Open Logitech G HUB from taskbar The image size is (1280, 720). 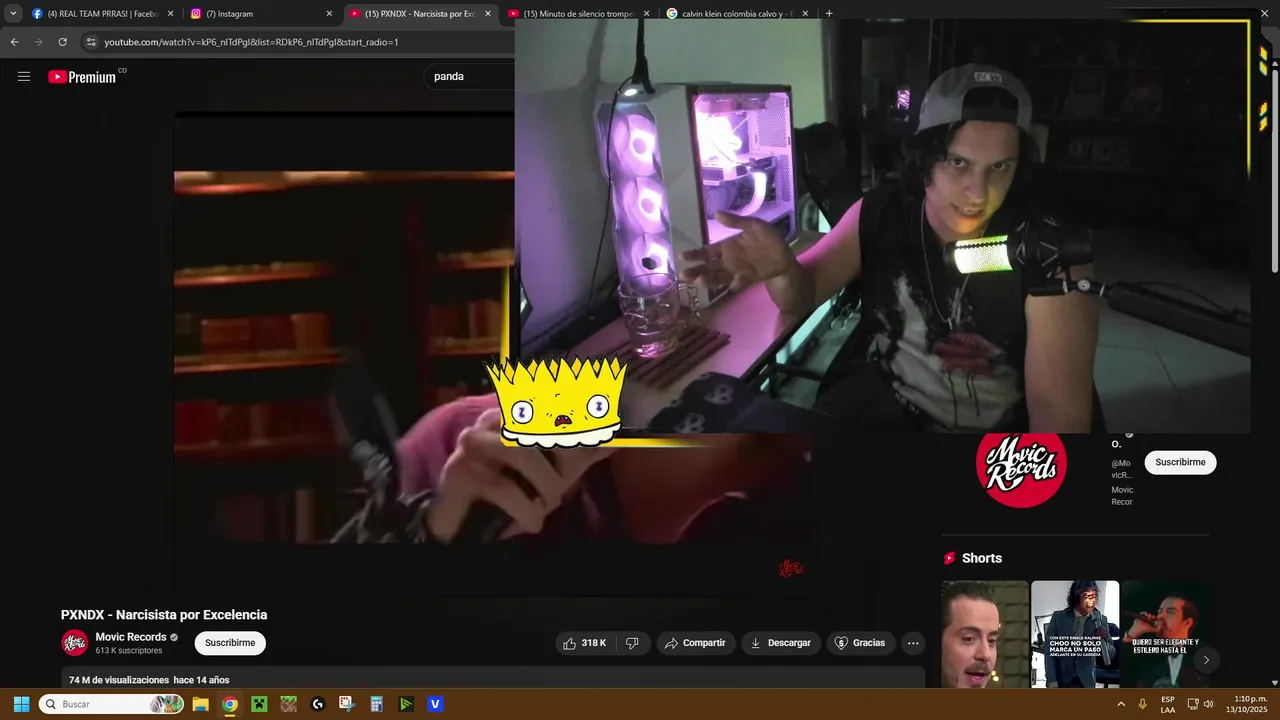[x=318, y=704]
